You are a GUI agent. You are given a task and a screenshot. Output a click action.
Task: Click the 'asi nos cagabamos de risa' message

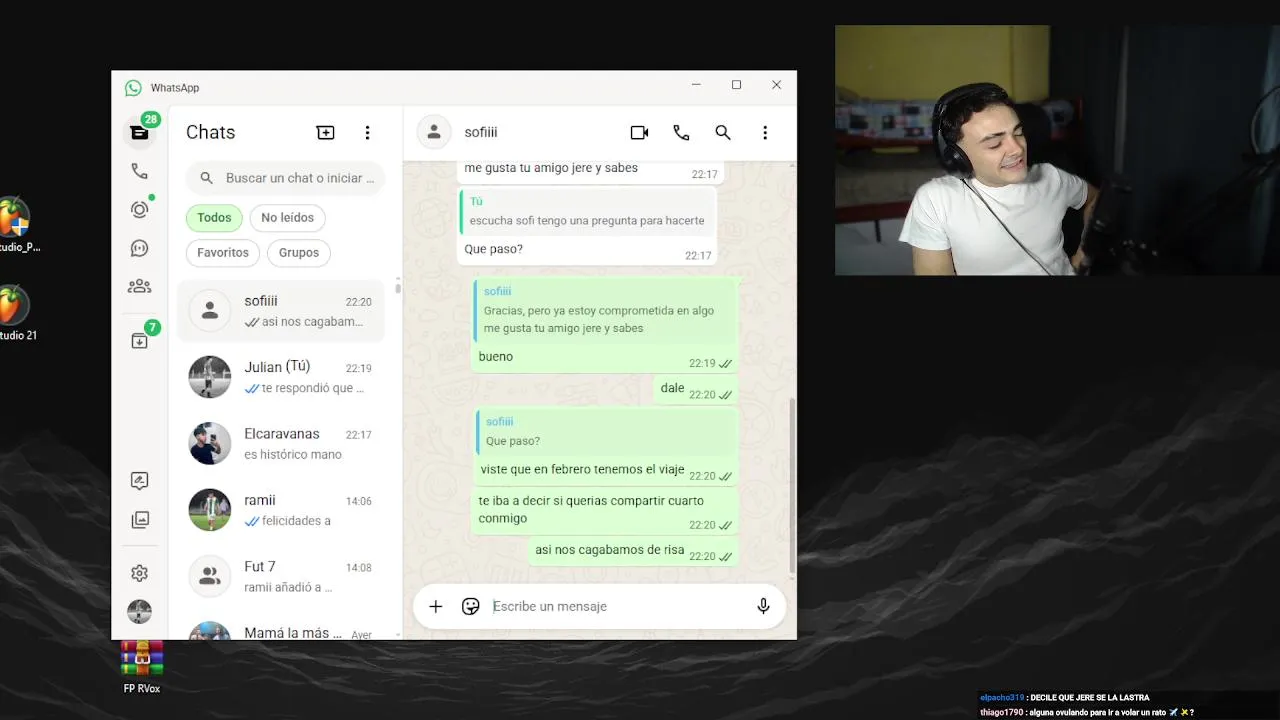point(633,550)
